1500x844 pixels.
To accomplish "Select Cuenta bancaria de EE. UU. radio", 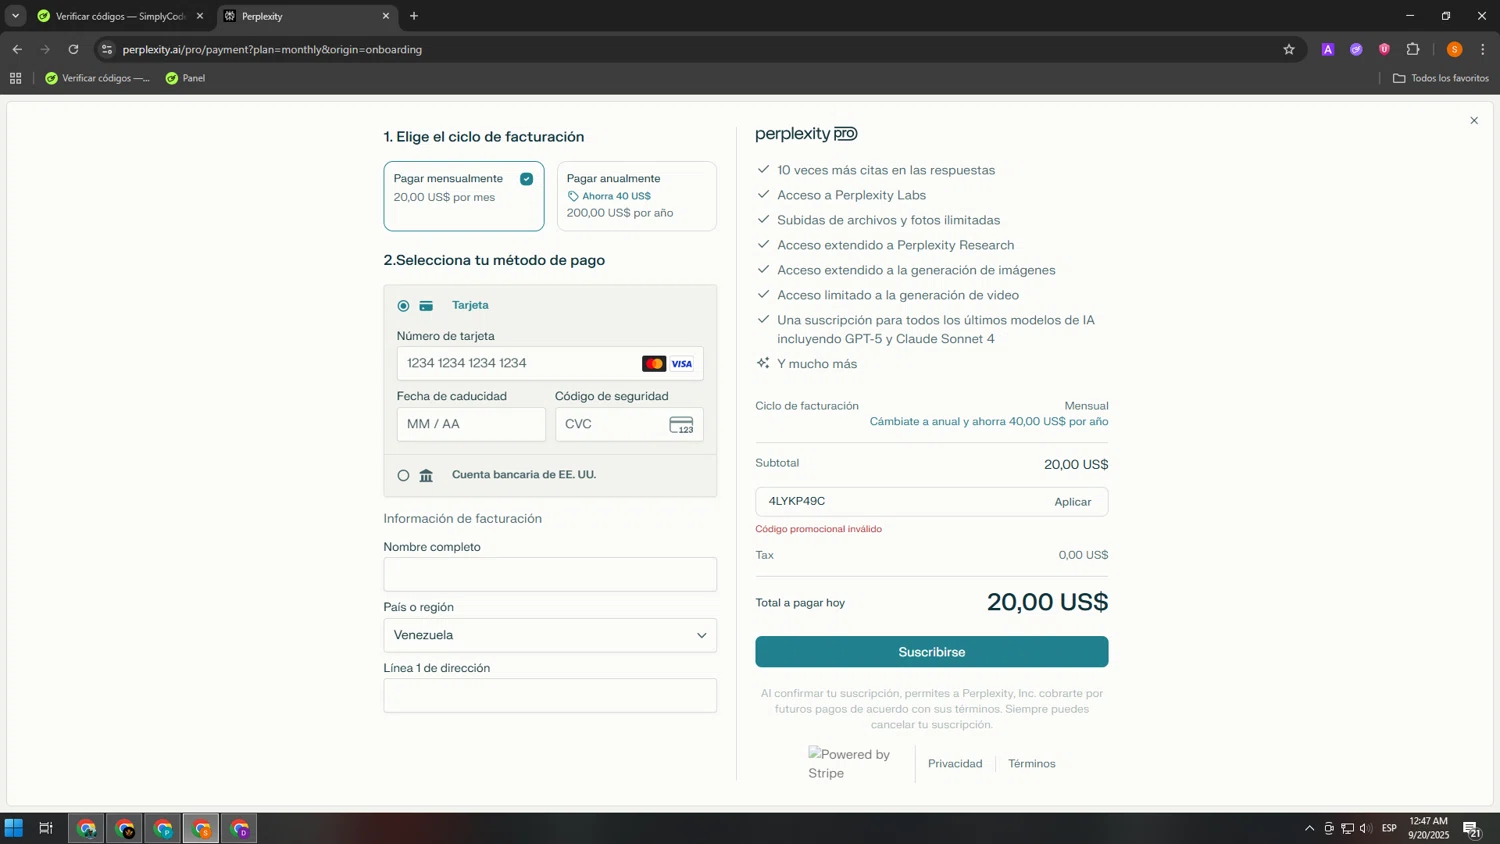I will 403,475.
